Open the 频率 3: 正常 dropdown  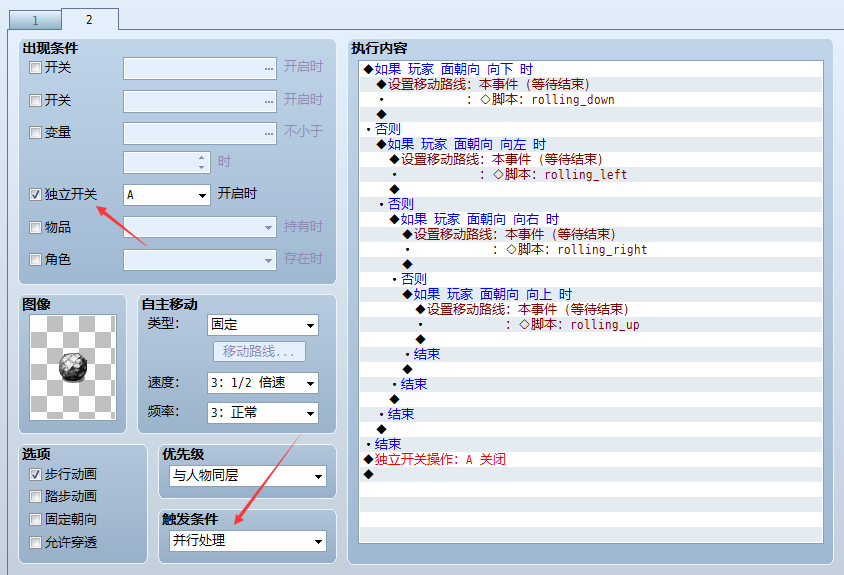point(263,413)
